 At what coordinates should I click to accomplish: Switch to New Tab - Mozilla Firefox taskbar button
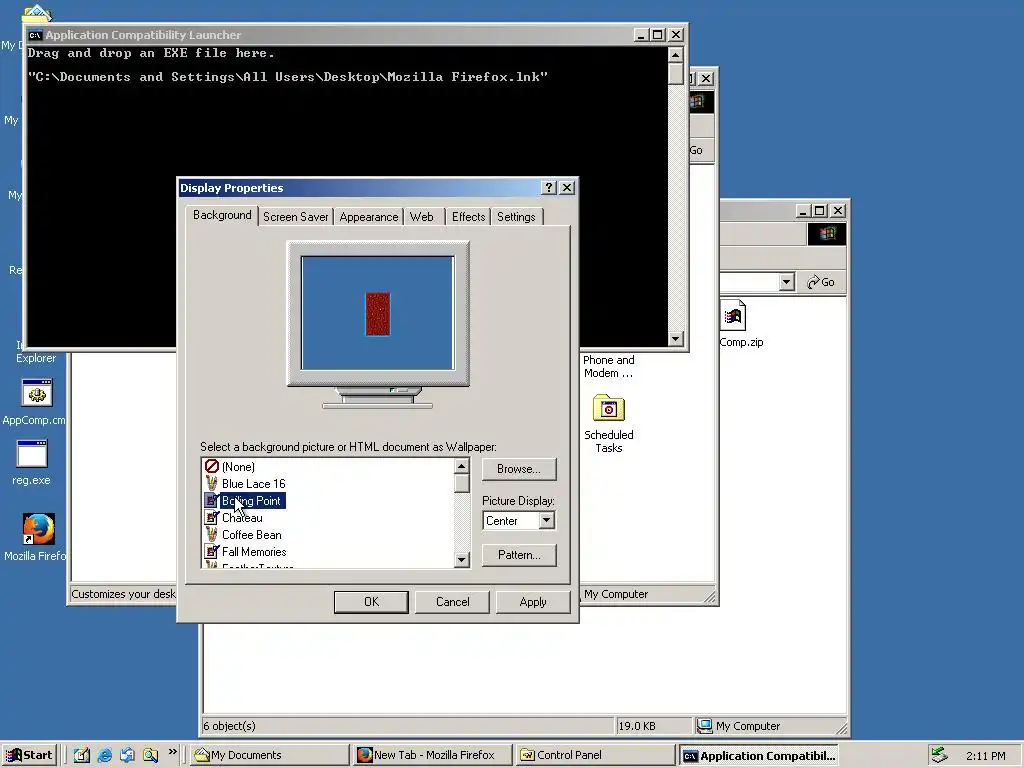tap(432, 755)
